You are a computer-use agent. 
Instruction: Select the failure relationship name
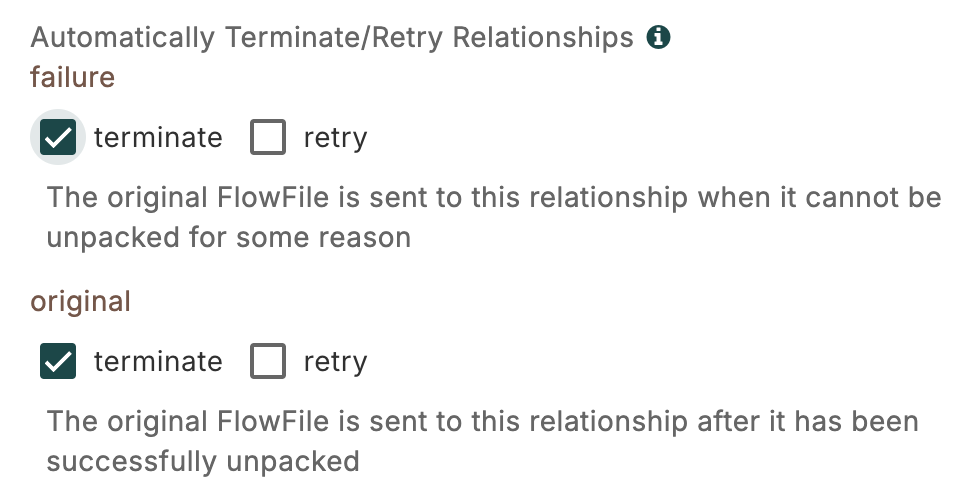click(x=73, y=77)
